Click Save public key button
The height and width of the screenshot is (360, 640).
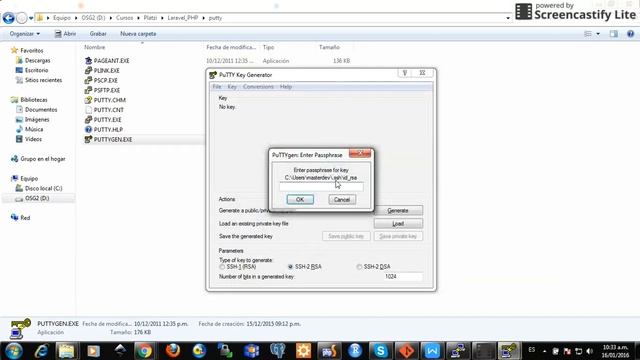tap(346, 236)
